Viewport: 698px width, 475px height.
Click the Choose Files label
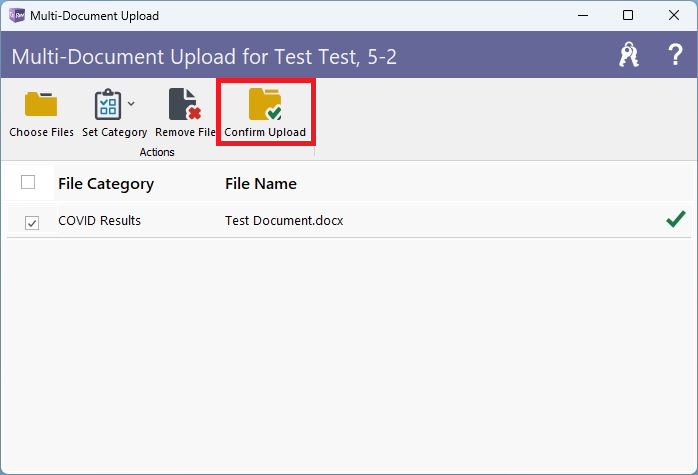(41, 132)
